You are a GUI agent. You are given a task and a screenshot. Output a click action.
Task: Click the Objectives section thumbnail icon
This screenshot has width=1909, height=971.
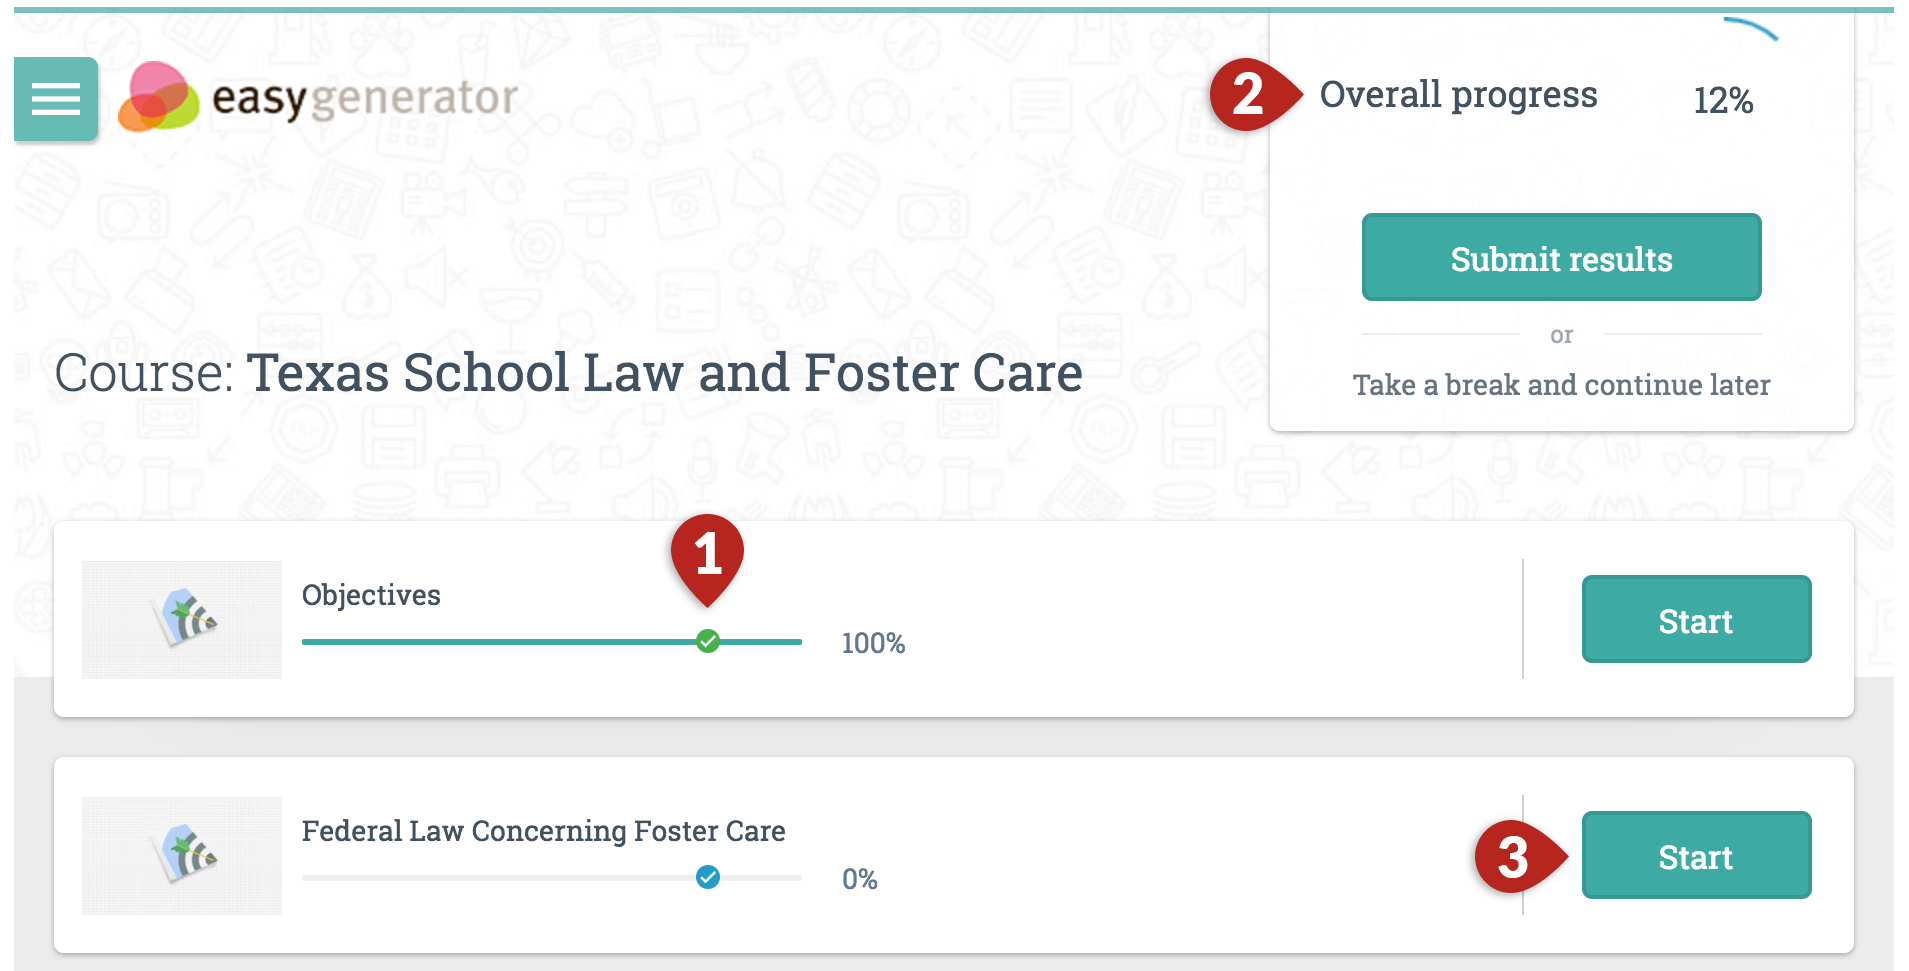(182, 619)
